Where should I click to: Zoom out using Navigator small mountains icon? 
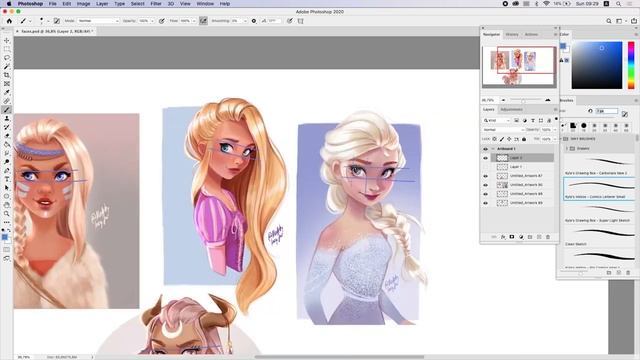pyautogui.click(x=503, y=100)
